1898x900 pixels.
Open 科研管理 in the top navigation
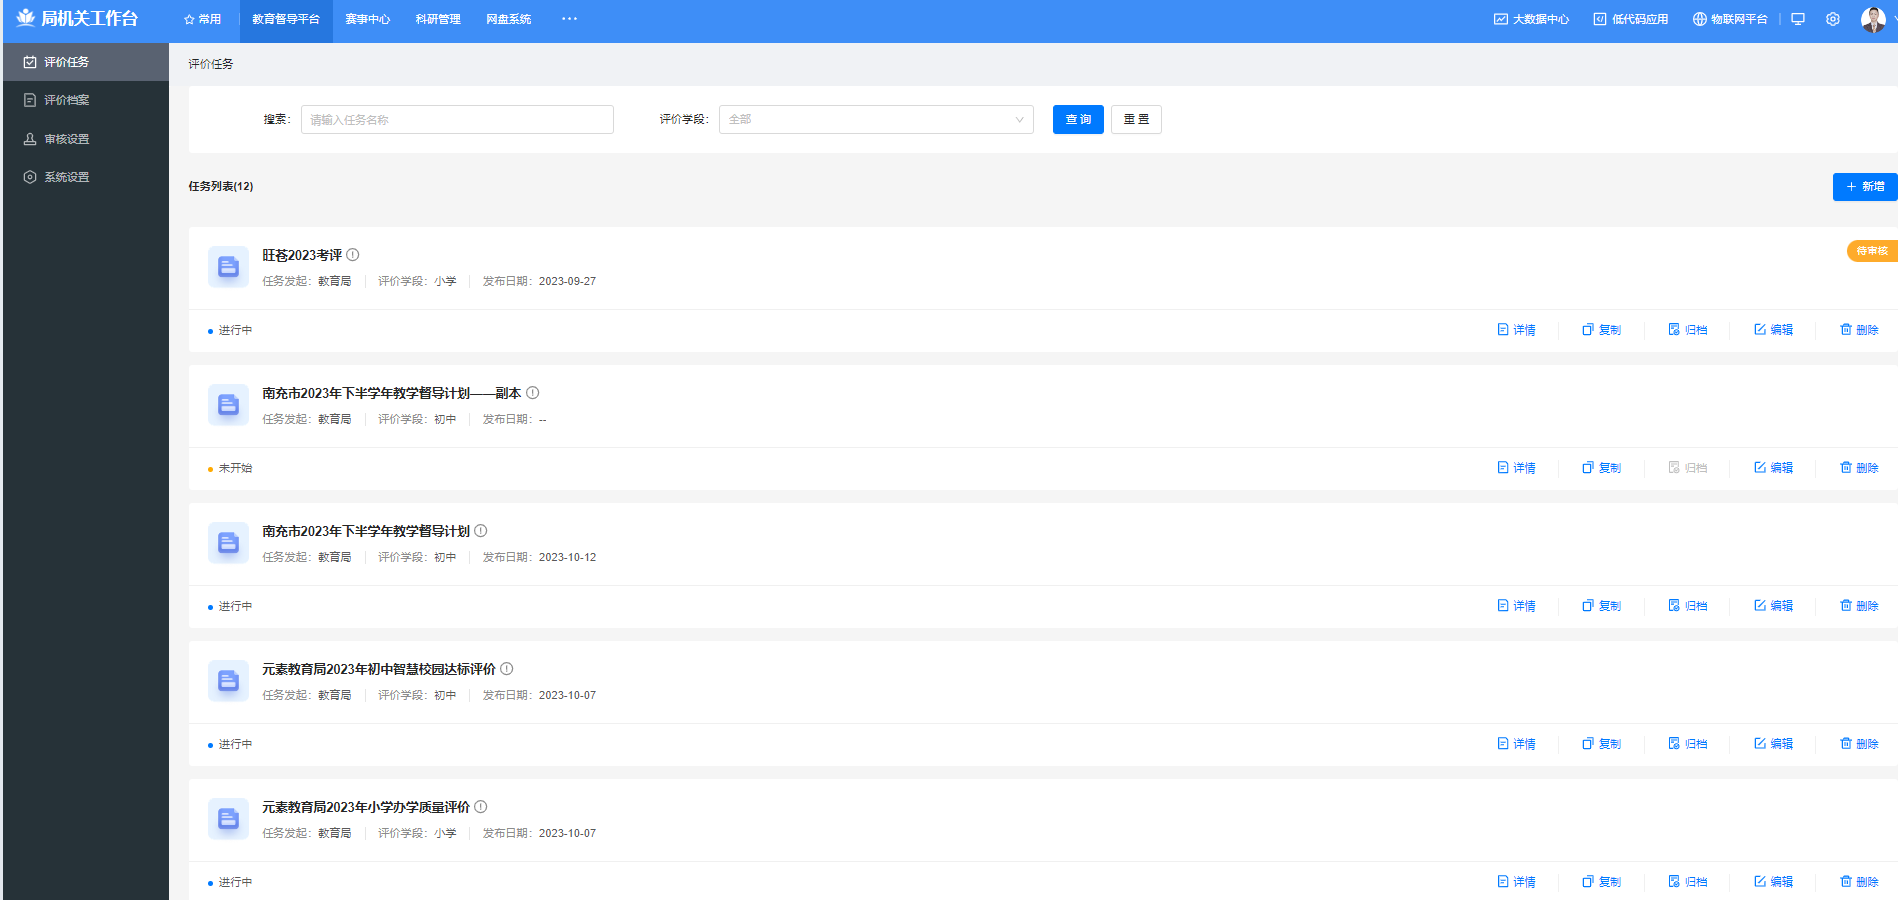click(438, 19)
